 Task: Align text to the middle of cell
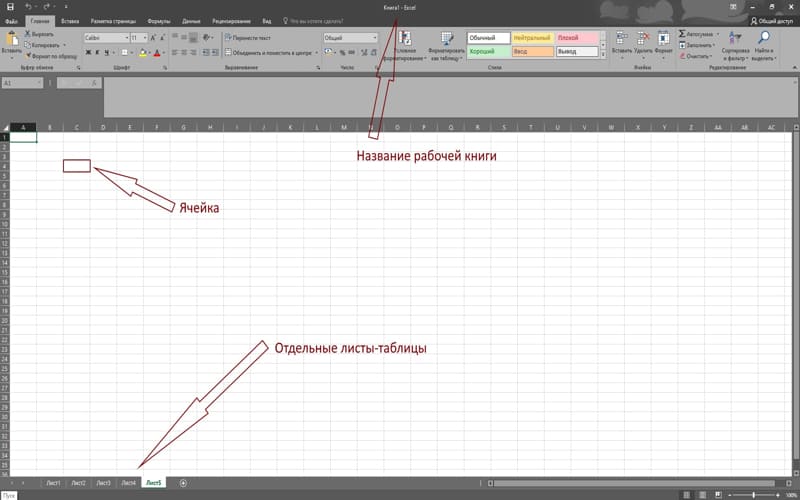tap(184, 37)
